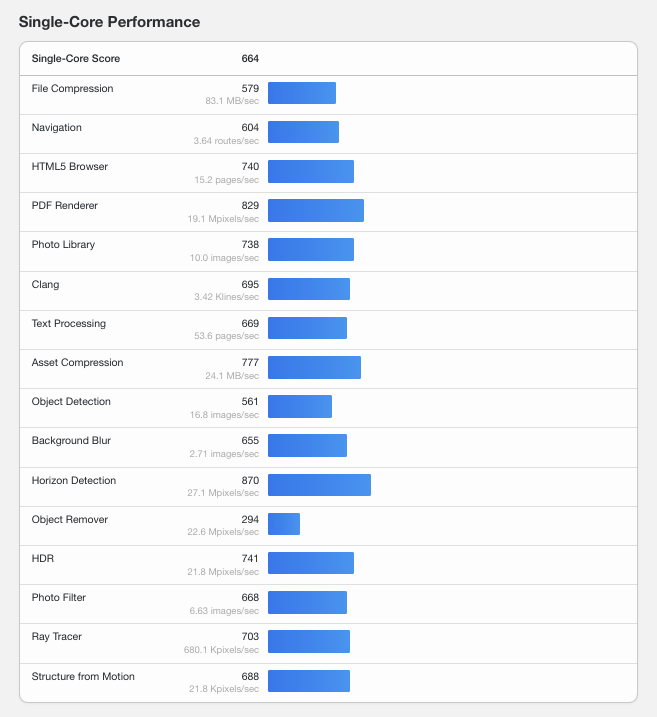Select the Clang benchmark label
Image resolution: width=657 pixels, height=717 pixels.
(45, 284)
